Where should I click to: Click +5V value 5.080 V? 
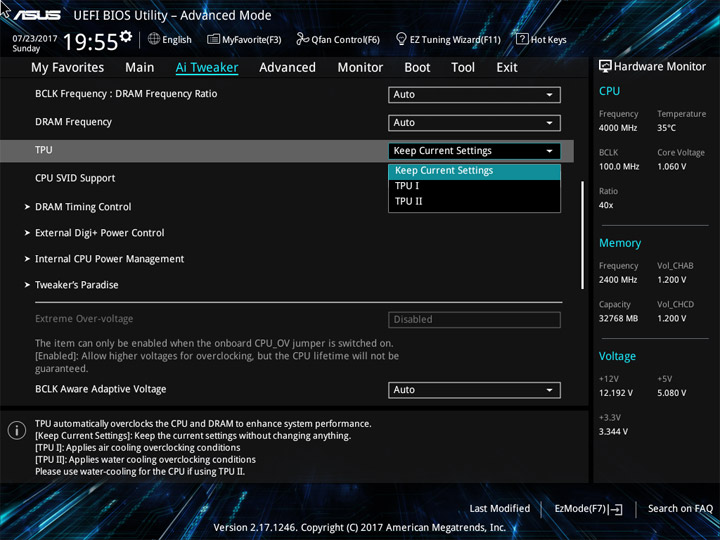point(671,393)
